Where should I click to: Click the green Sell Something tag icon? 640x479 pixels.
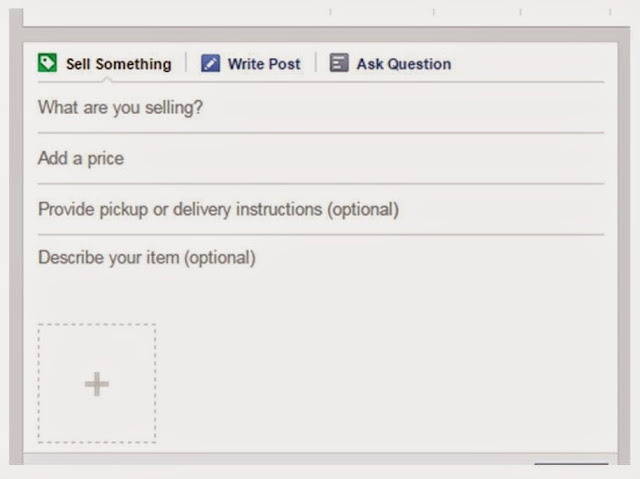point(47,63)
